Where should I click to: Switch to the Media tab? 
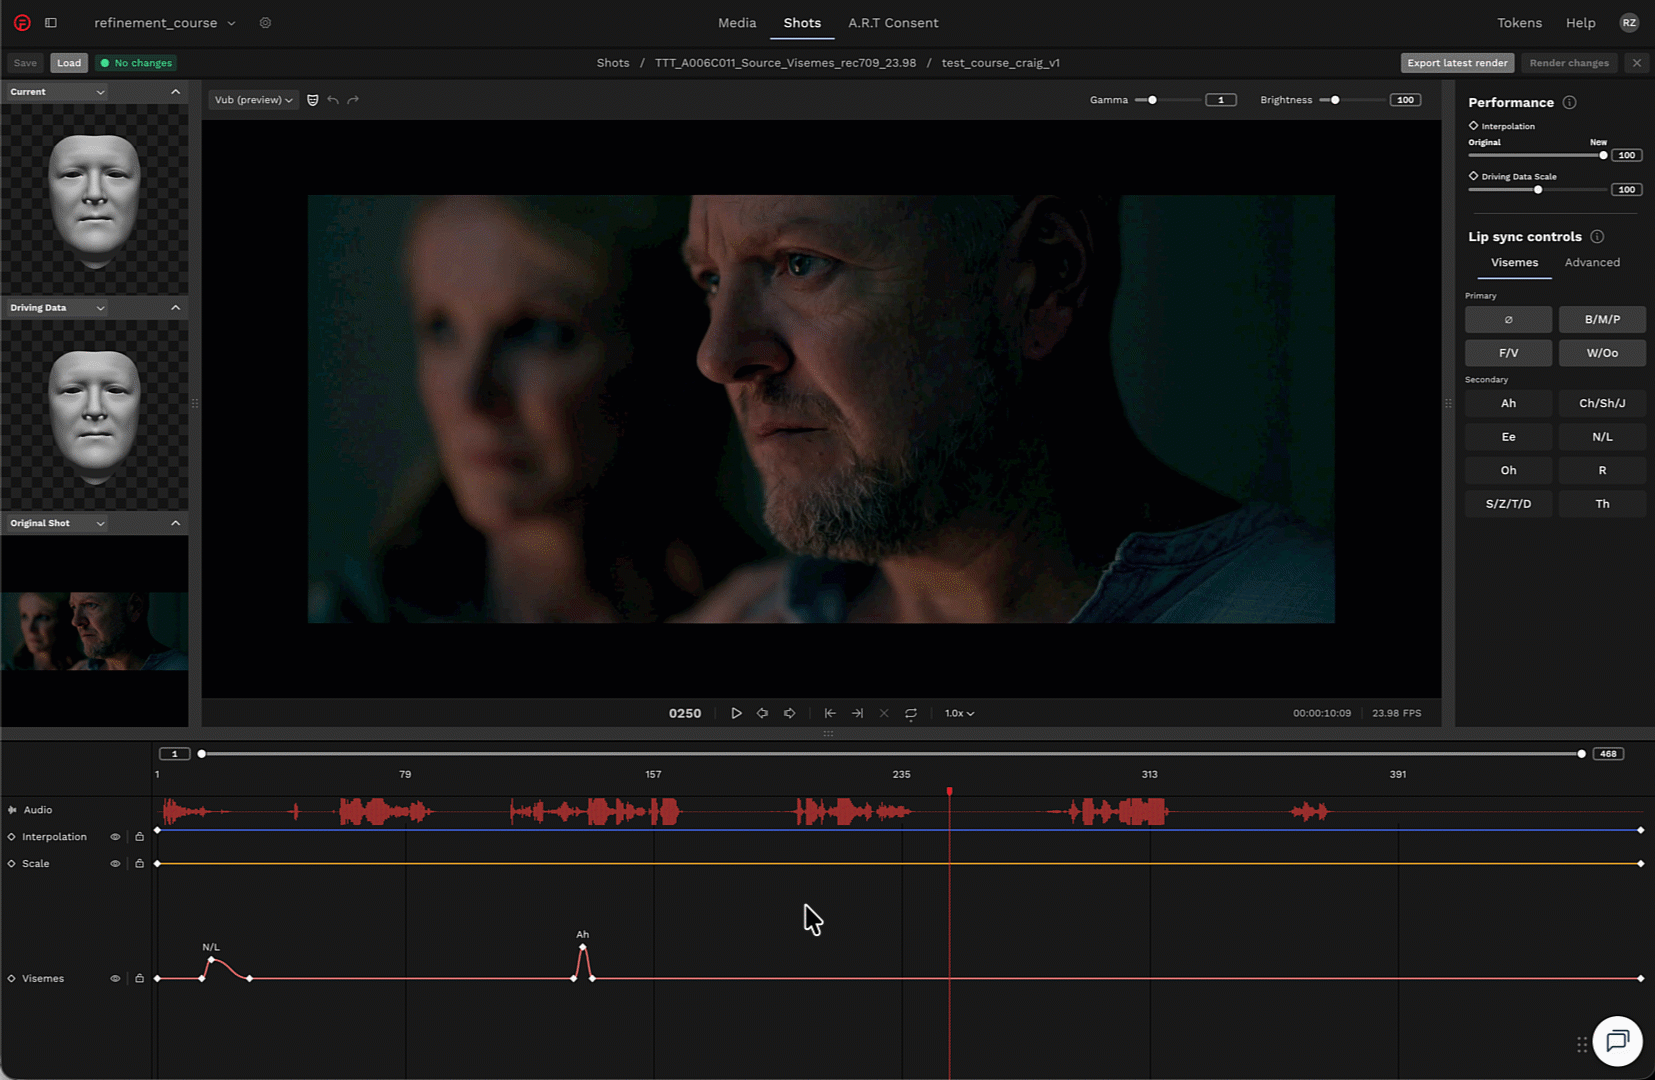click(737, 23)
